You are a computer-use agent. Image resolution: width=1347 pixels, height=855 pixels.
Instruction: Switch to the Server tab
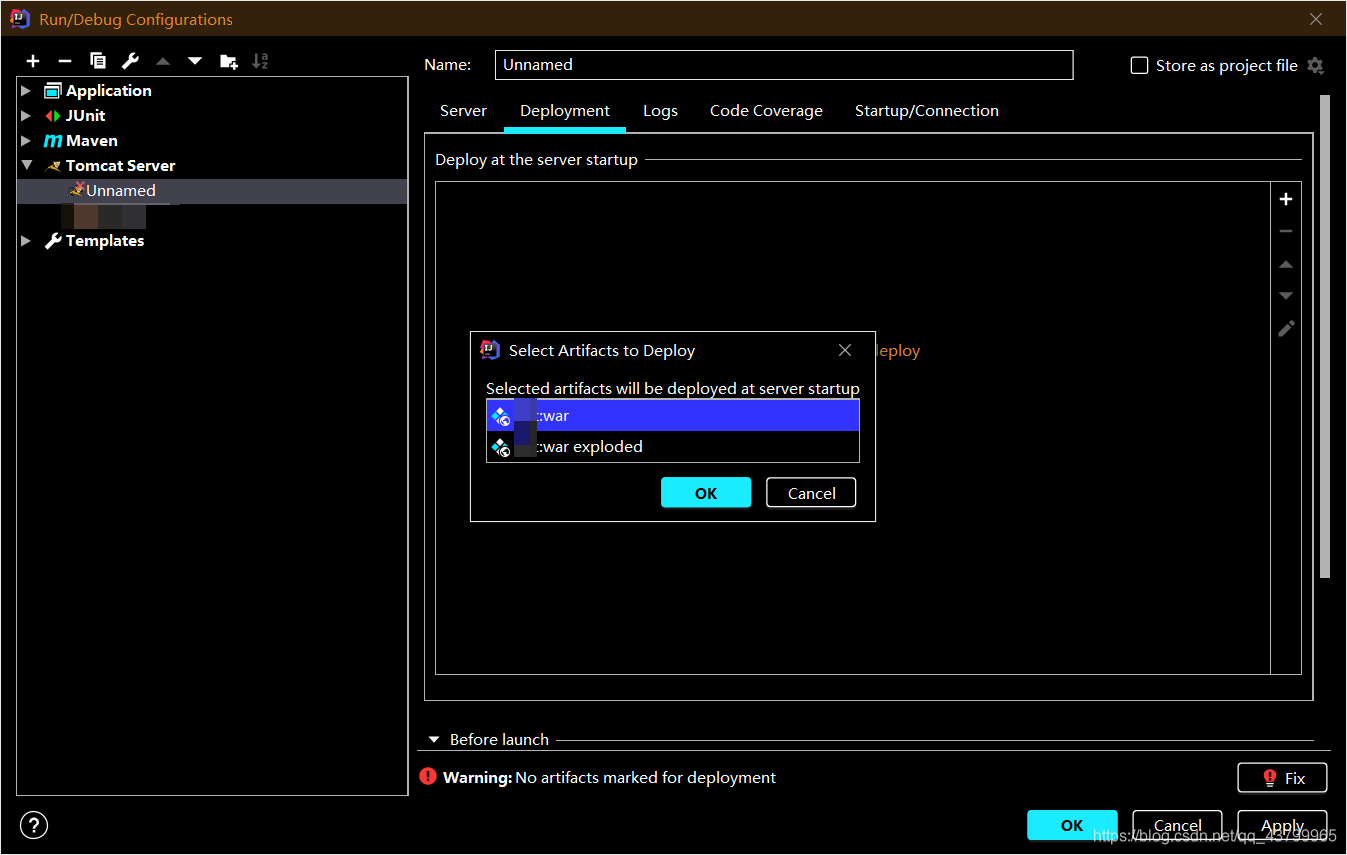coord(463,111)
